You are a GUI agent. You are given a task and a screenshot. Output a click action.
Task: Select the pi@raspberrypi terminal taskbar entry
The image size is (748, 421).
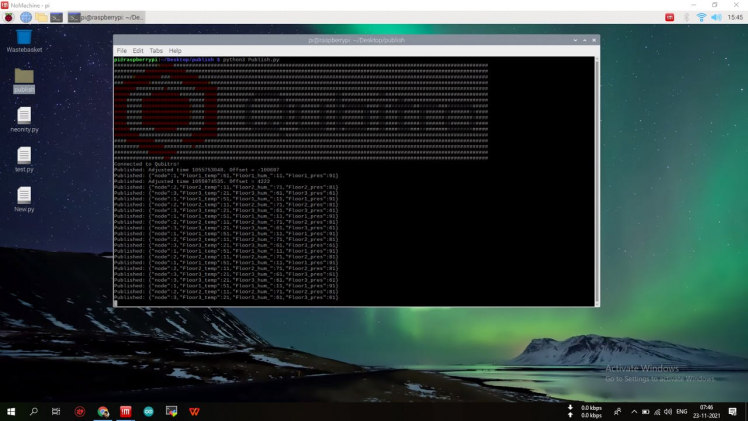pos(106,18)
